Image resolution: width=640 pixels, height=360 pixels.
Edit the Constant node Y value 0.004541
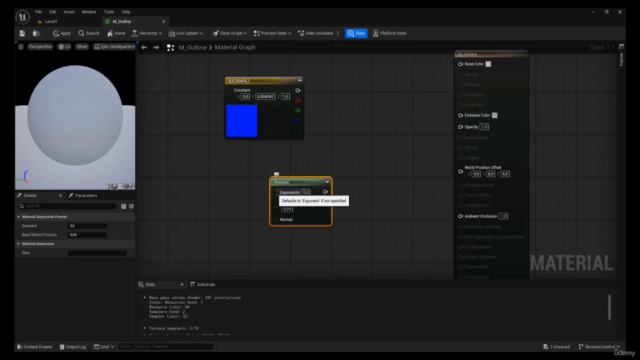point(265,97)
